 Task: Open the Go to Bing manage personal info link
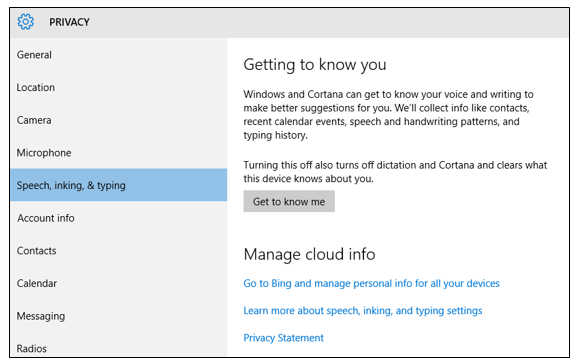[x=371, y=283]
